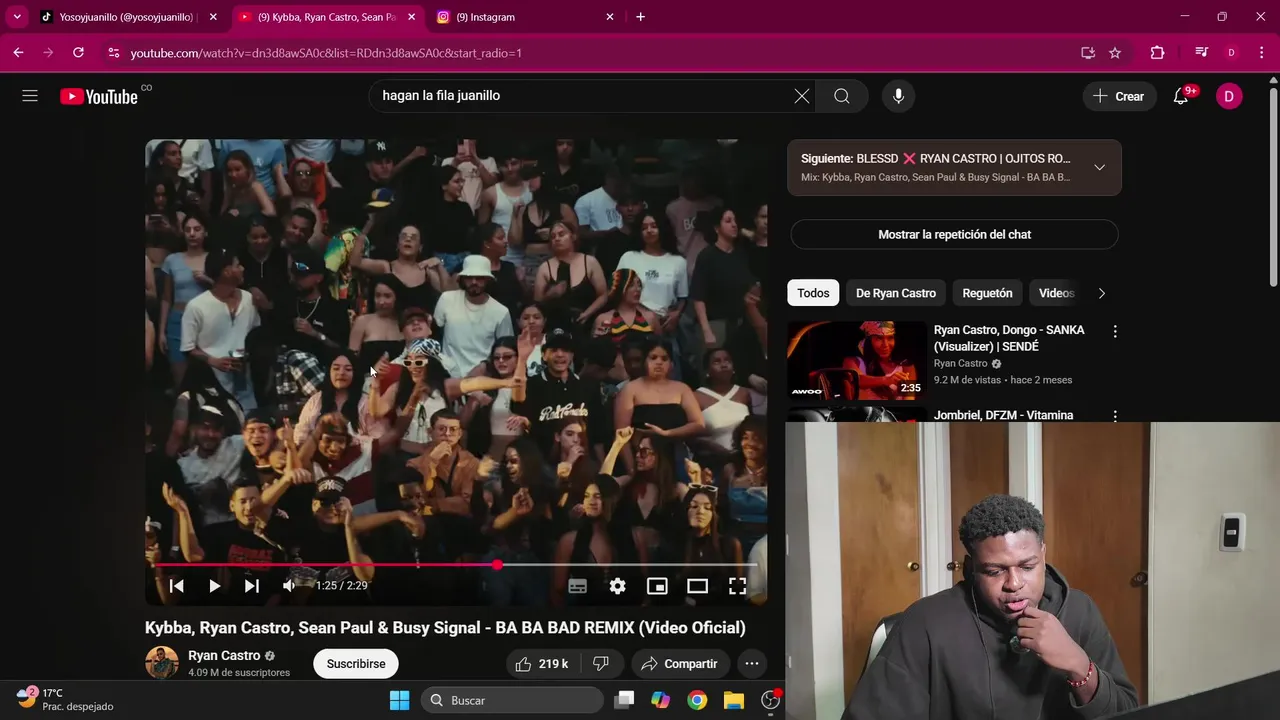Like the video with 219 k
The height and width of the screenshot is (720, 1280).
(x=542, y=664)
